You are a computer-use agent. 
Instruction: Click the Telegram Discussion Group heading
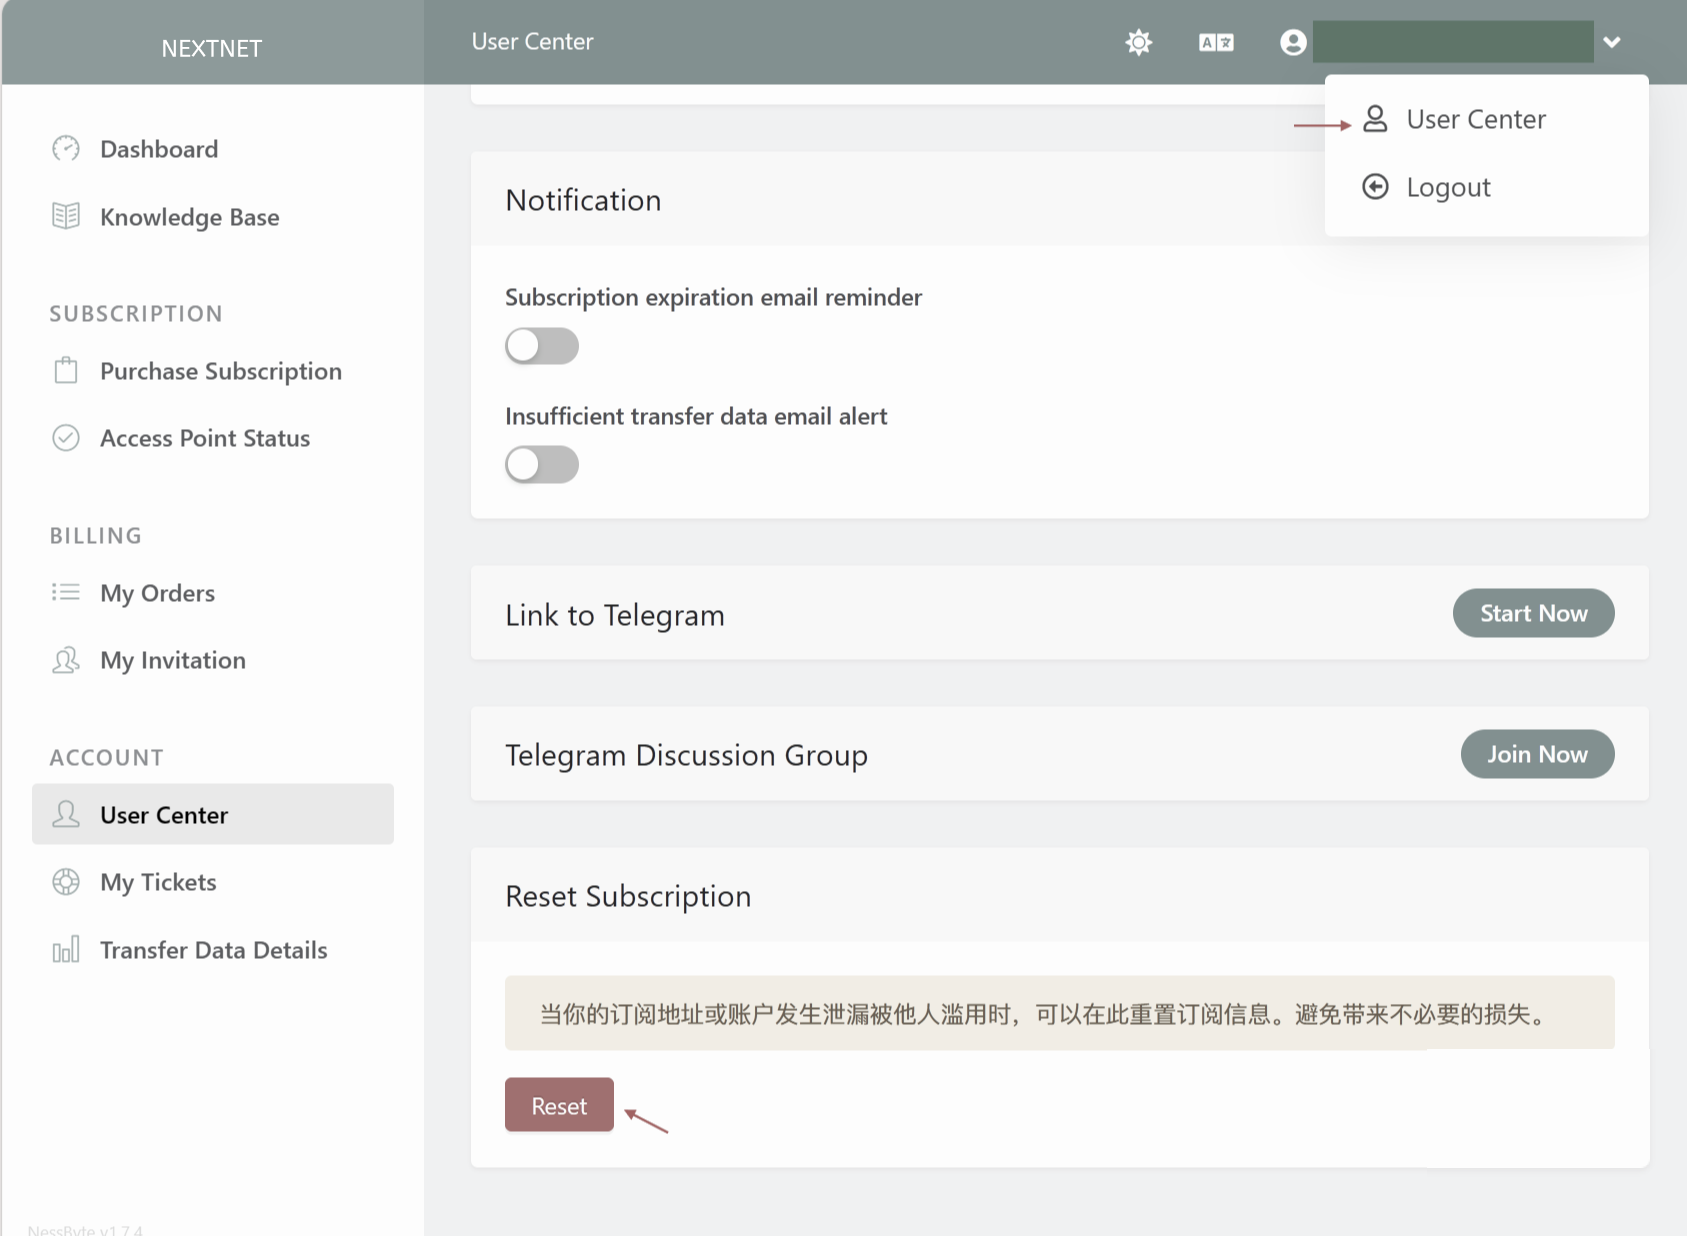[x=686, y=755]
